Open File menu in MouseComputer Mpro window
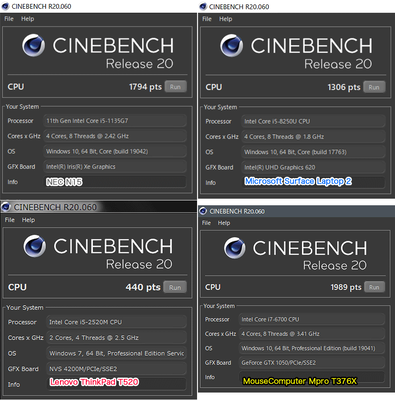The width and height of the screenshot is (395, 400). [x=206, y=223]
